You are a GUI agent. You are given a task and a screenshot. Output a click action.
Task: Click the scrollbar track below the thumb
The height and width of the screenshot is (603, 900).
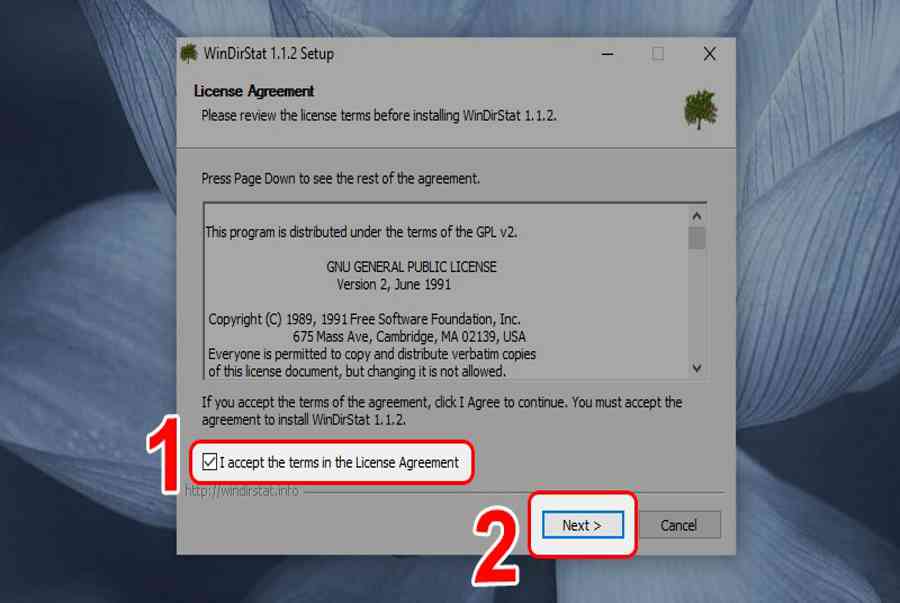coord(697,304)
